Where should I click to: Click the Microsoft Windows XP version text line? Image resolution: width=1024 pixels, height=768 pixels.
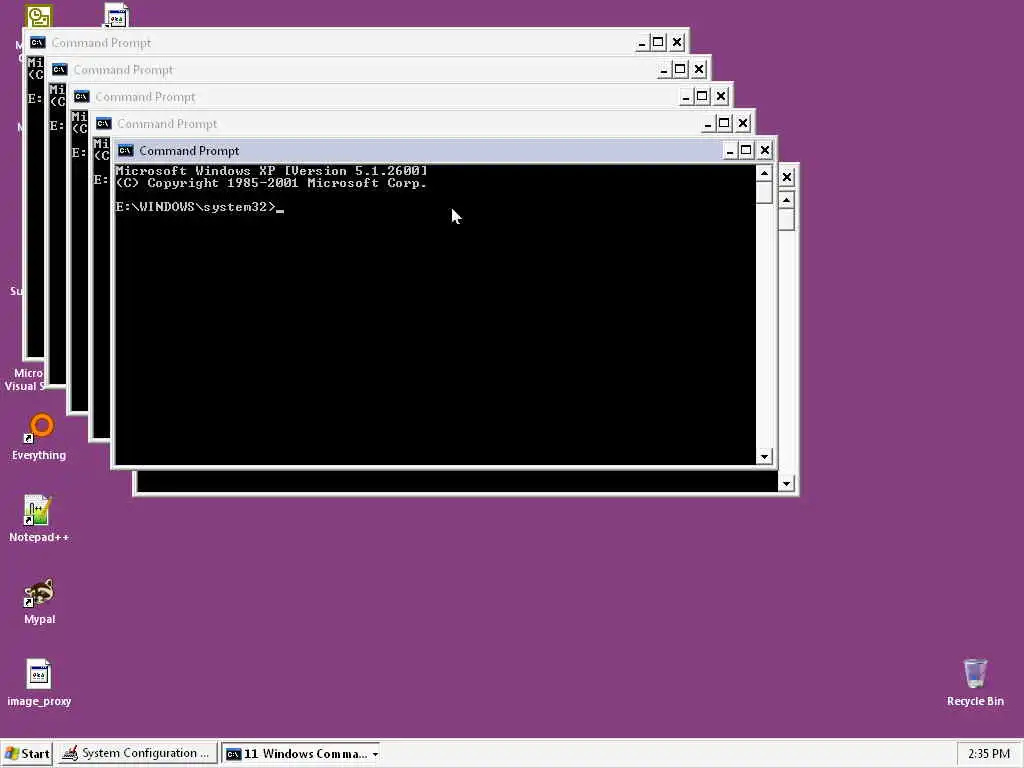[x=271, y=171]
